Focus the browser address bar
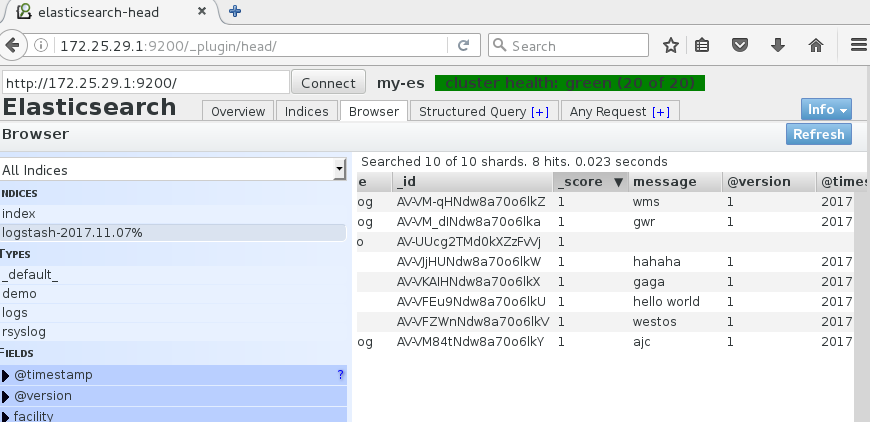 252,45
